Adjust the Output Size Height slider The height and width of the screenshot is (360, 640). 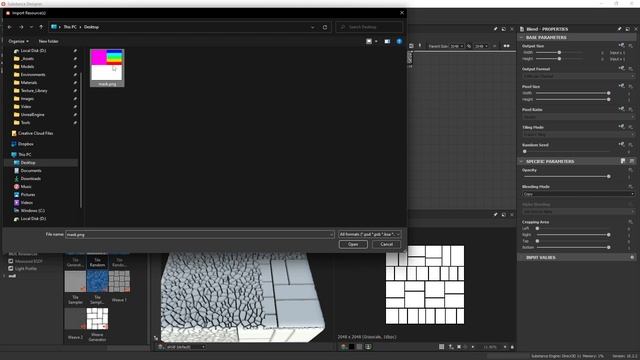[x=559, y=59]
